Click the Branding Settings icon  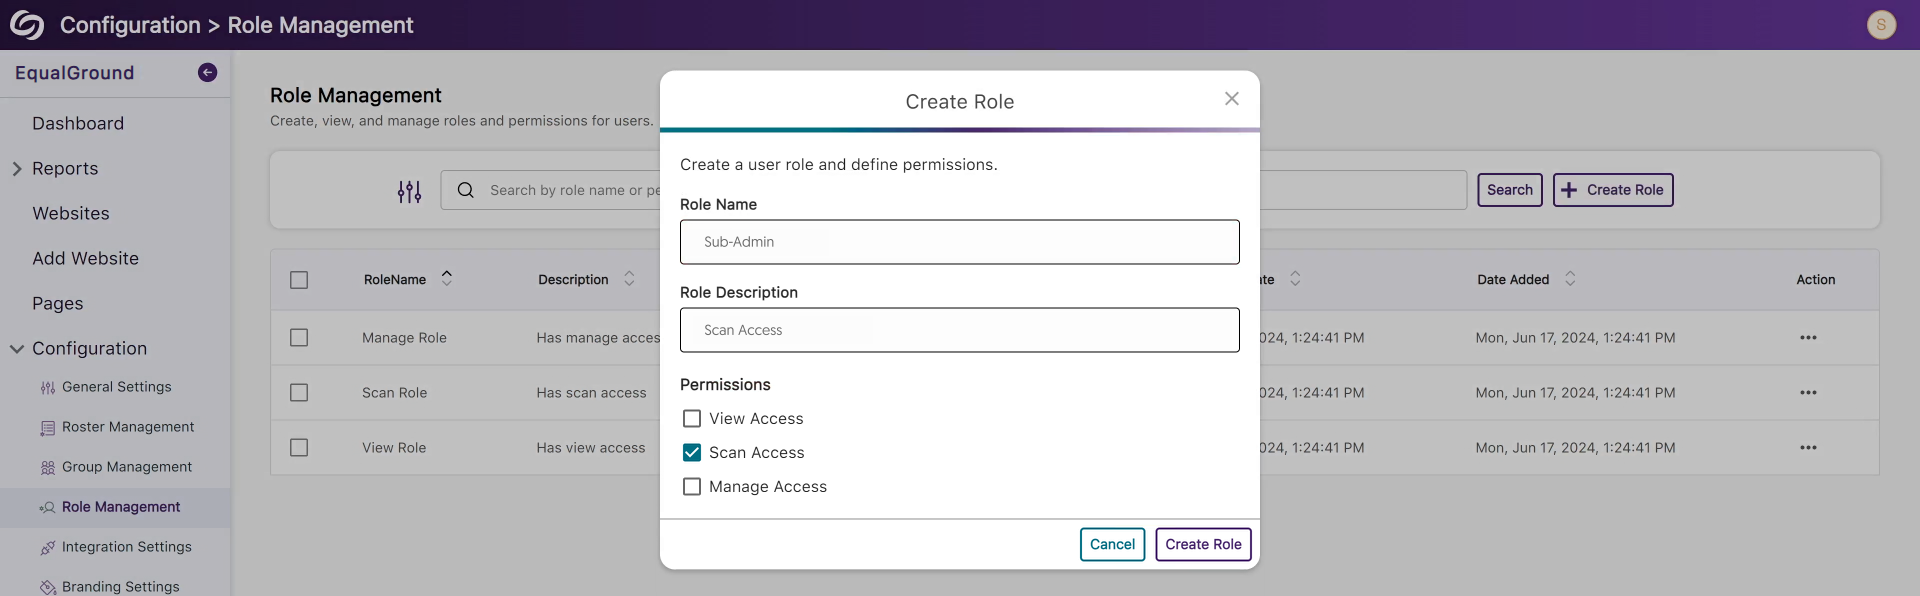point(48,588)
